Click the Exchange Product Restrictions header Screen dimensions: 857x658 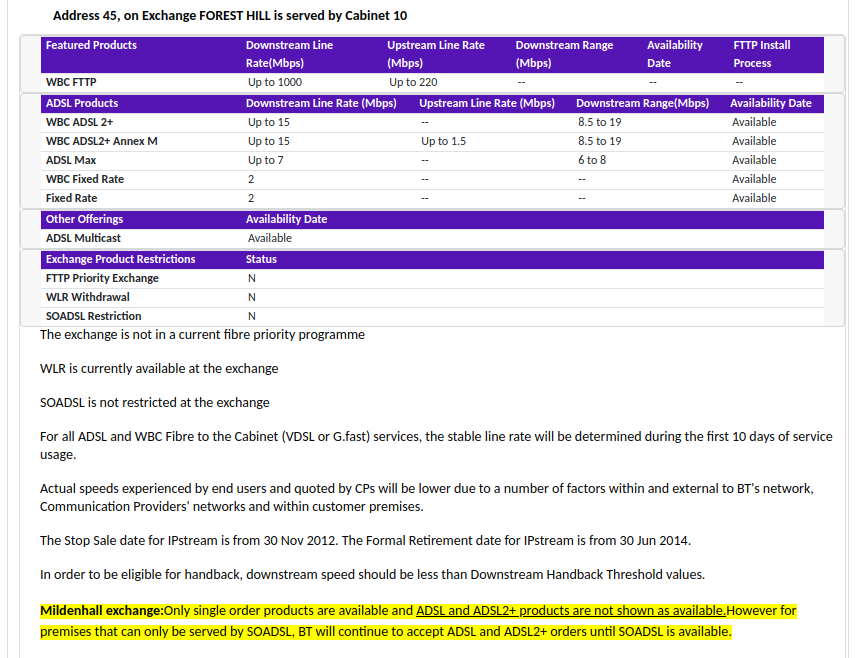[x=120, y=259]
